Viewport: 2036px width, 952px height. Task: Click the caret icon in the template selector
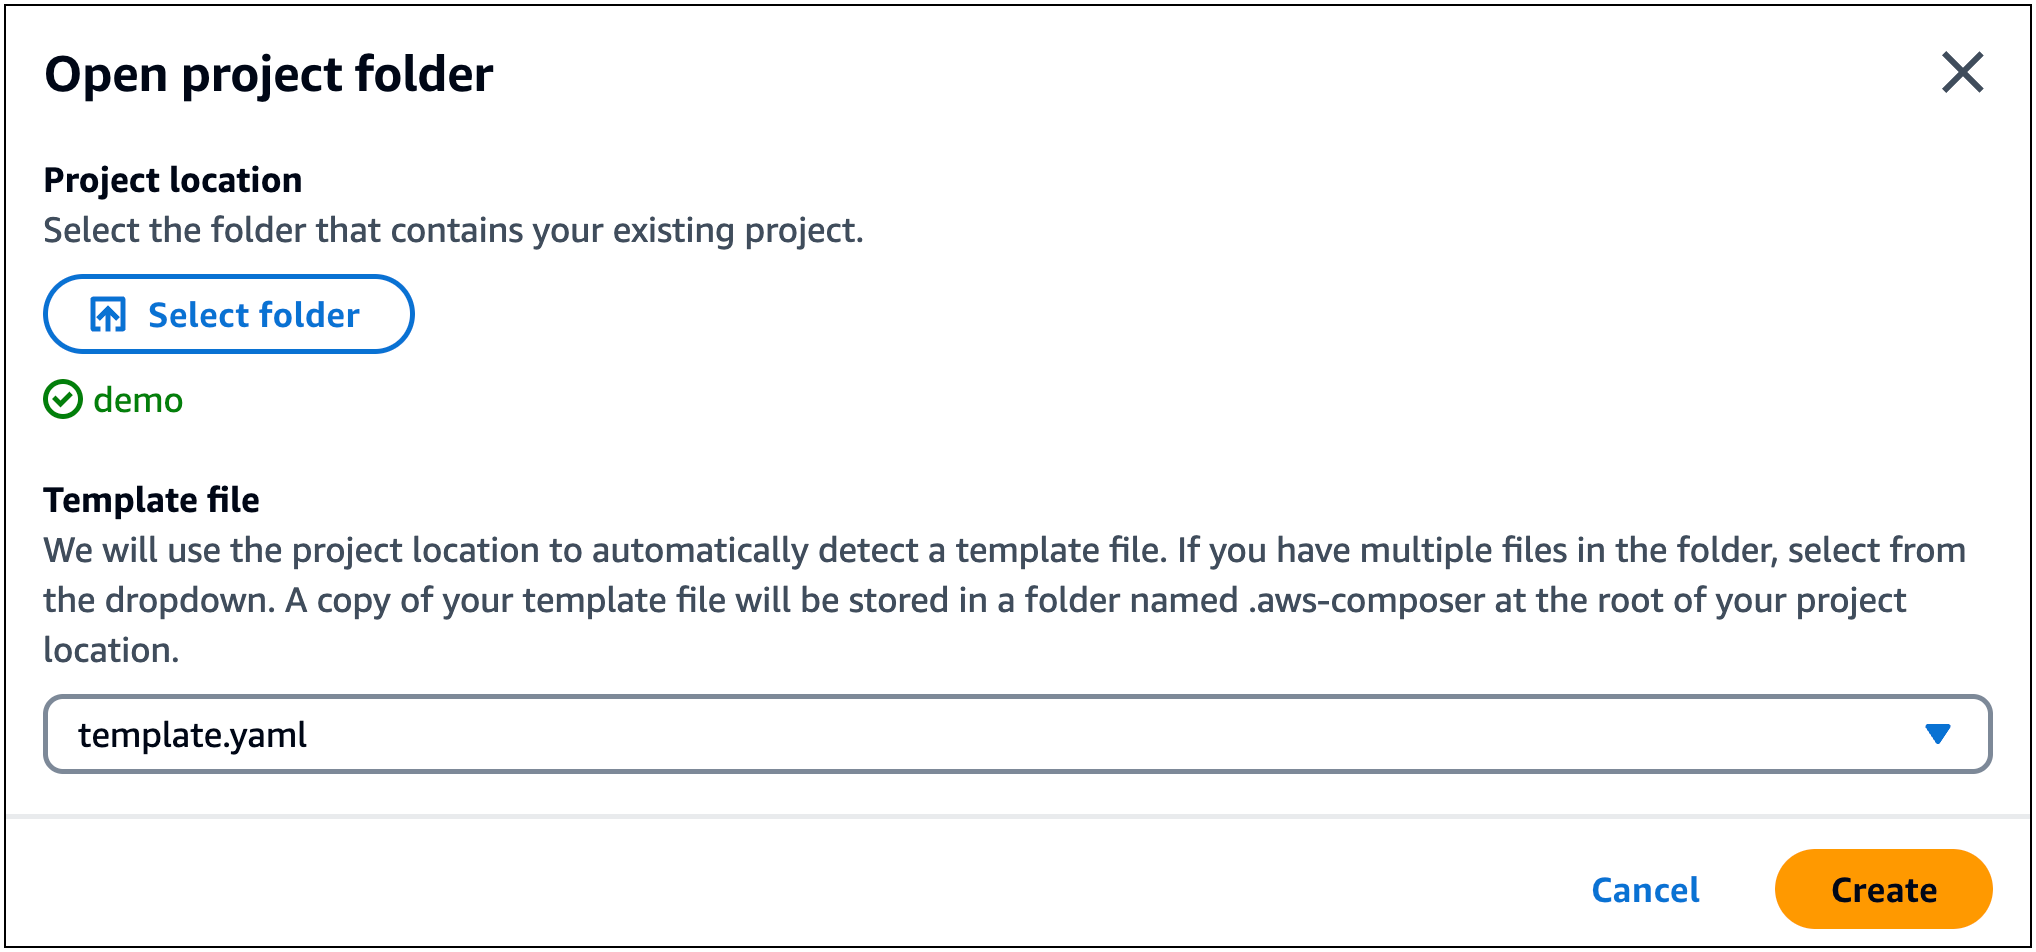point(1937,733)
